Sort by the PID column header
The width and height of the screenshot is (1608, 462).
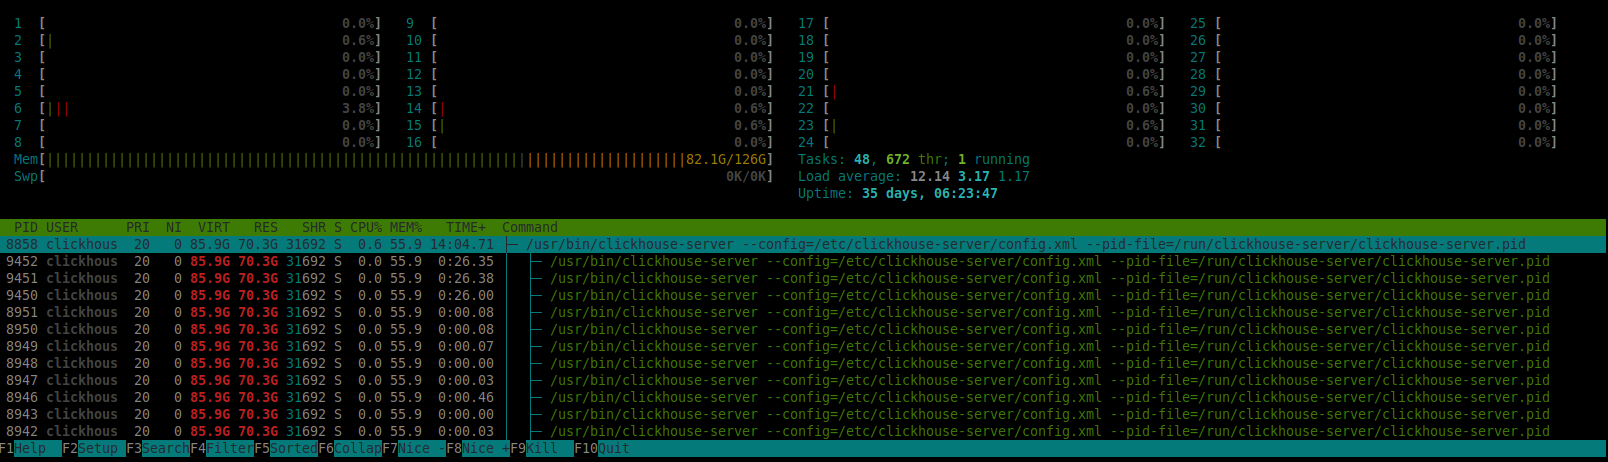[x=26, y=227]
